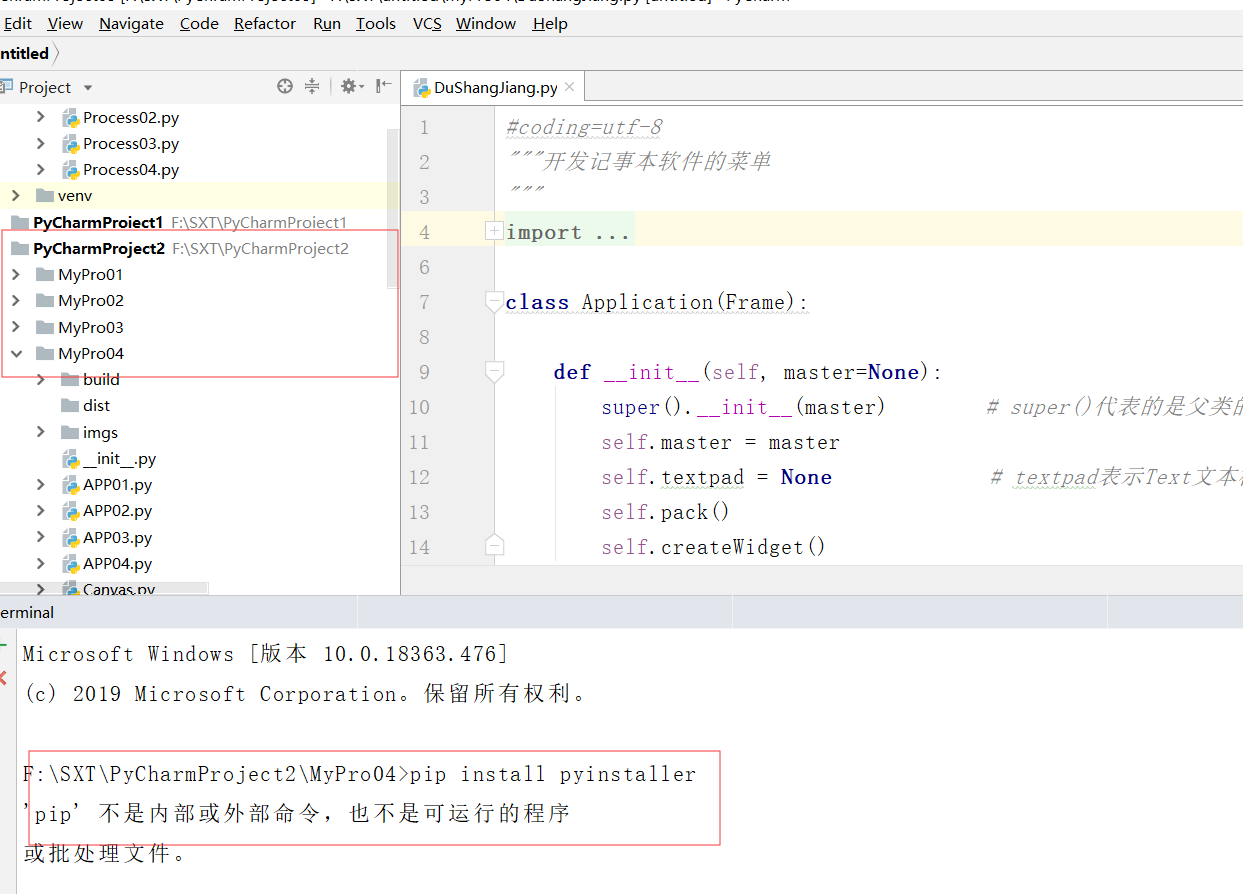This screenshot has width=1243, height=894.
Task: Select the MyPro02 folder
Action: (91, 300)
